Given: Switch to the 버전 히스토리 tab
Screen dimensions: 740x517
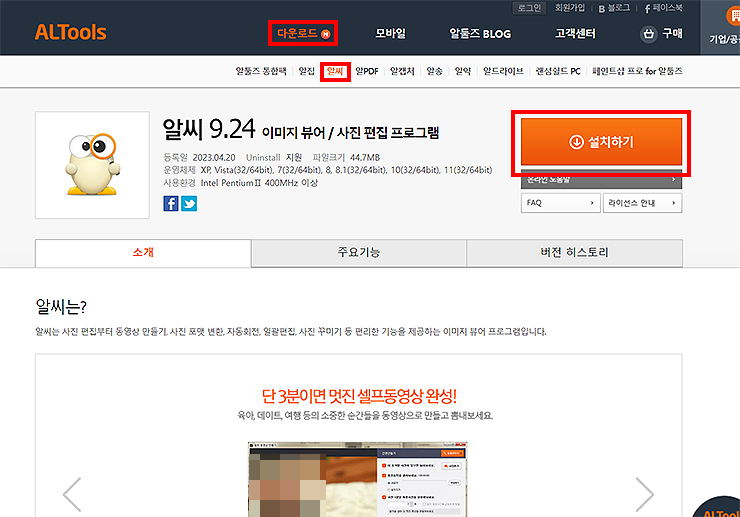Looking at the screenshot, I should point(574,253).
